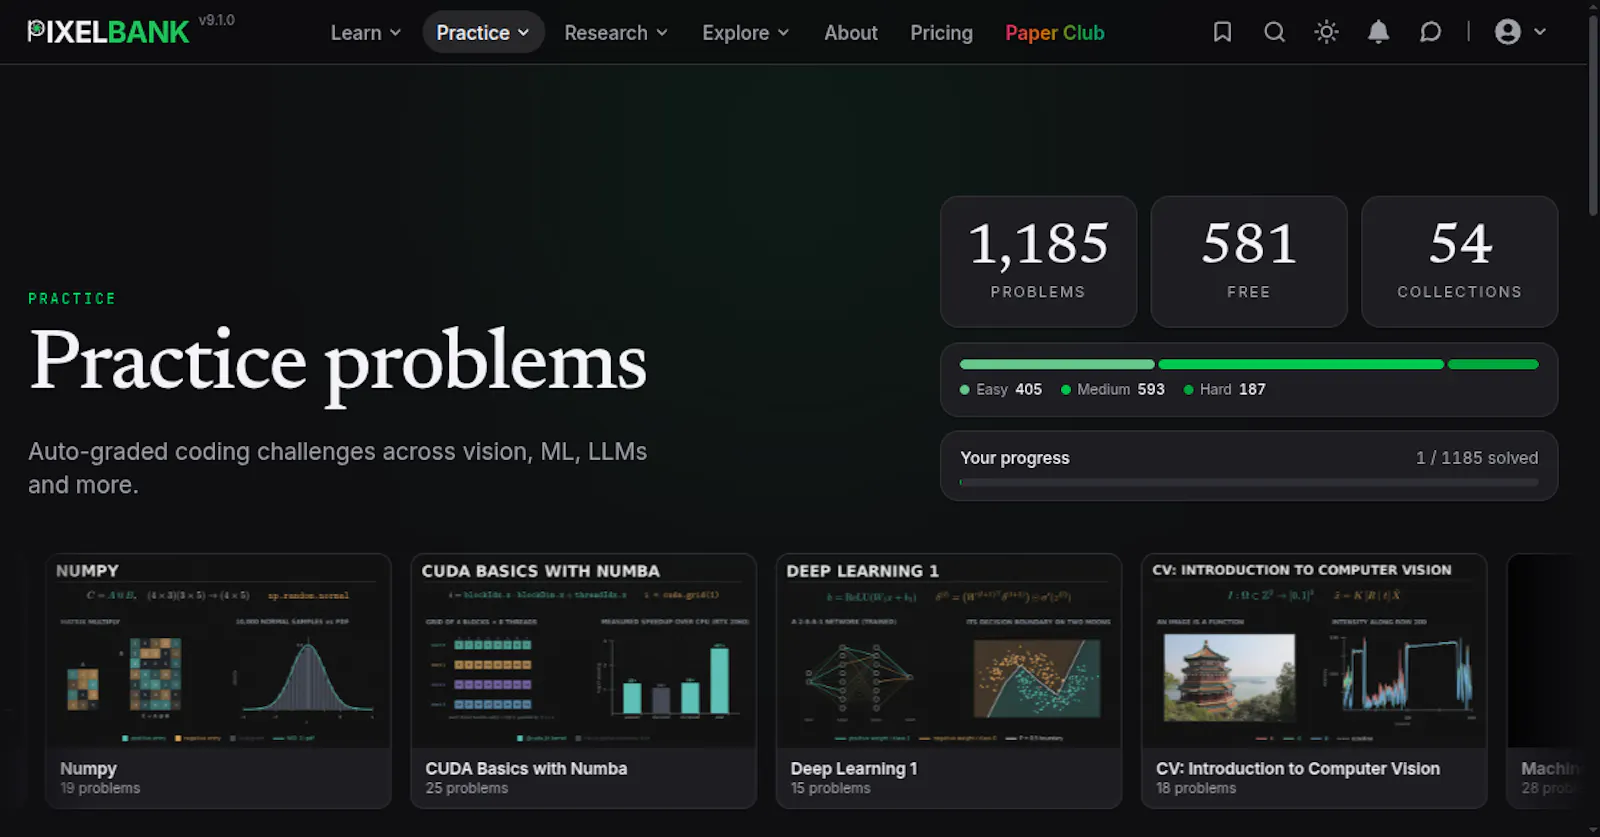Expand the Learn menu
The image size is (1600, 837).
pyautogui.click(x=366, y=32)
